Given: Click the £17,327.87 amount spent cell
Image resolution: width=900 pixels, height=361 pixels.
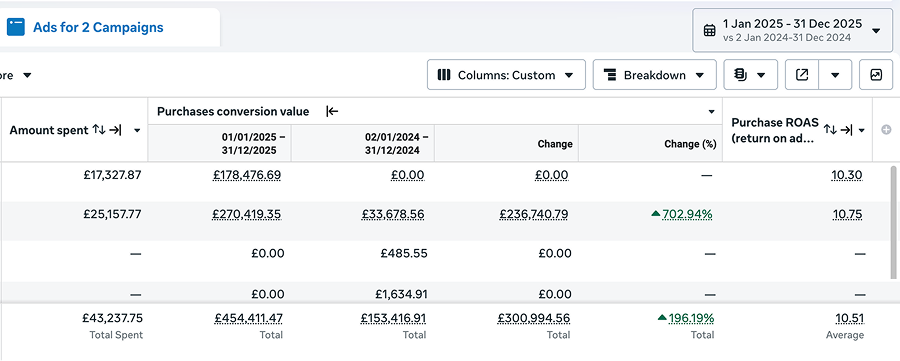Looking at the screenshot, I should coord(112,175).
